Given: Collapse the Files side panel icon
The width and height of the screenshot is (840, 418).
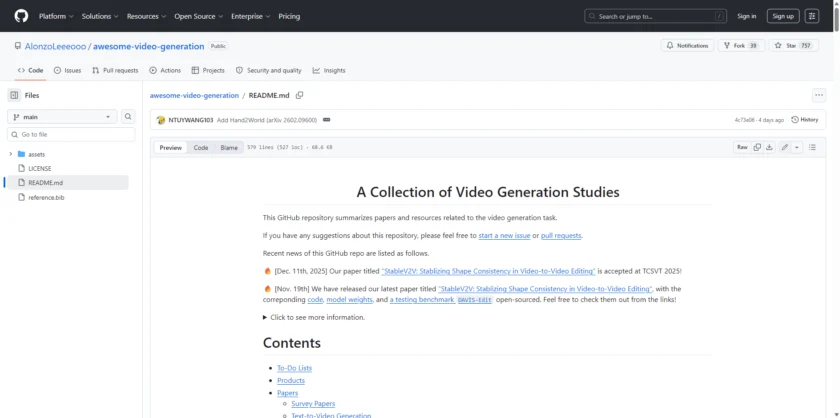Looking at the screenshot, I should [x=14, y=95].
